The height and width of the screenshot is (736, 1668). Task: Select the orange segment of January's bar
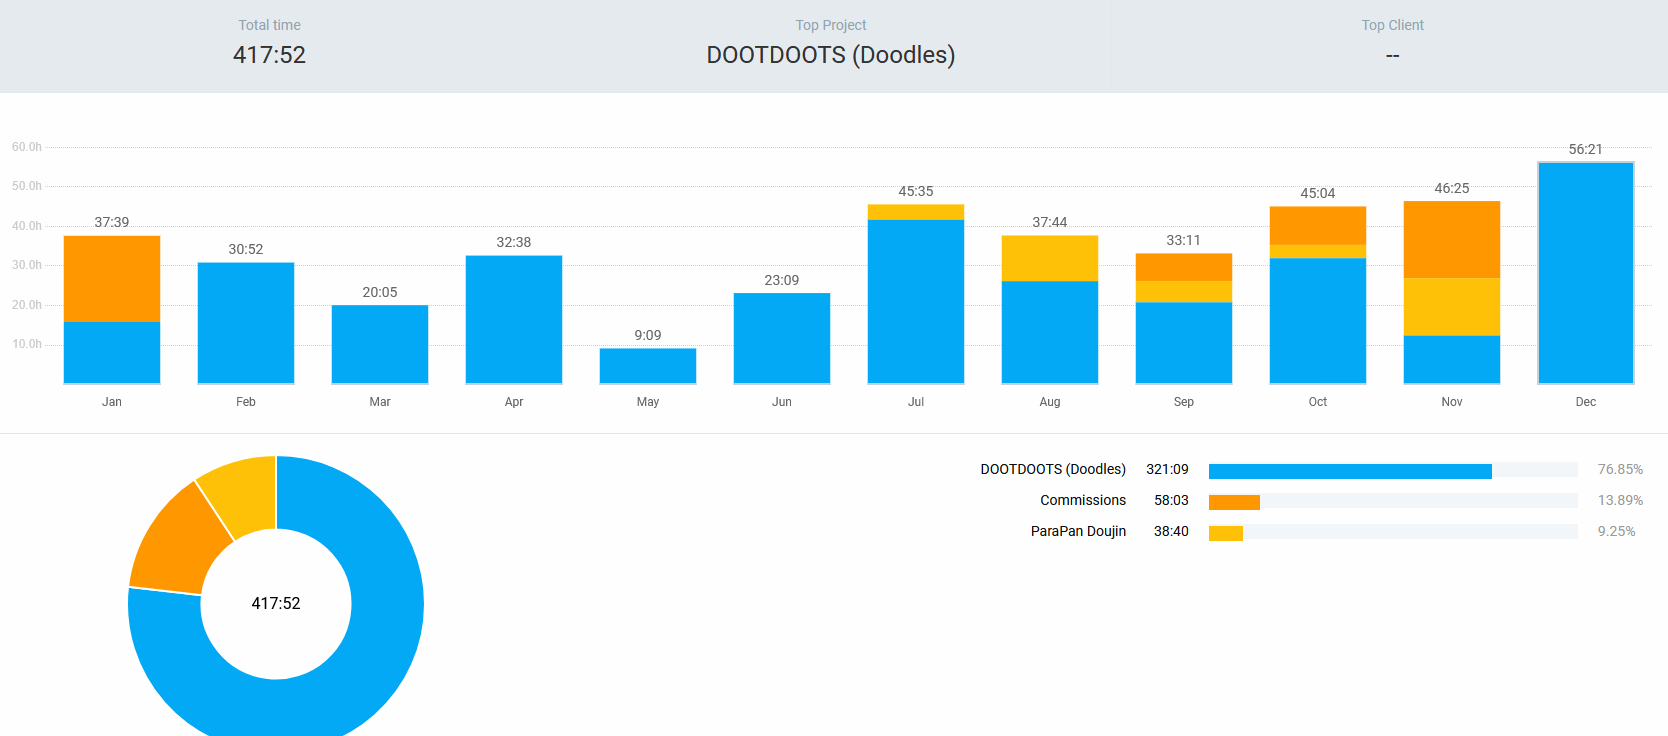[112, 278]
